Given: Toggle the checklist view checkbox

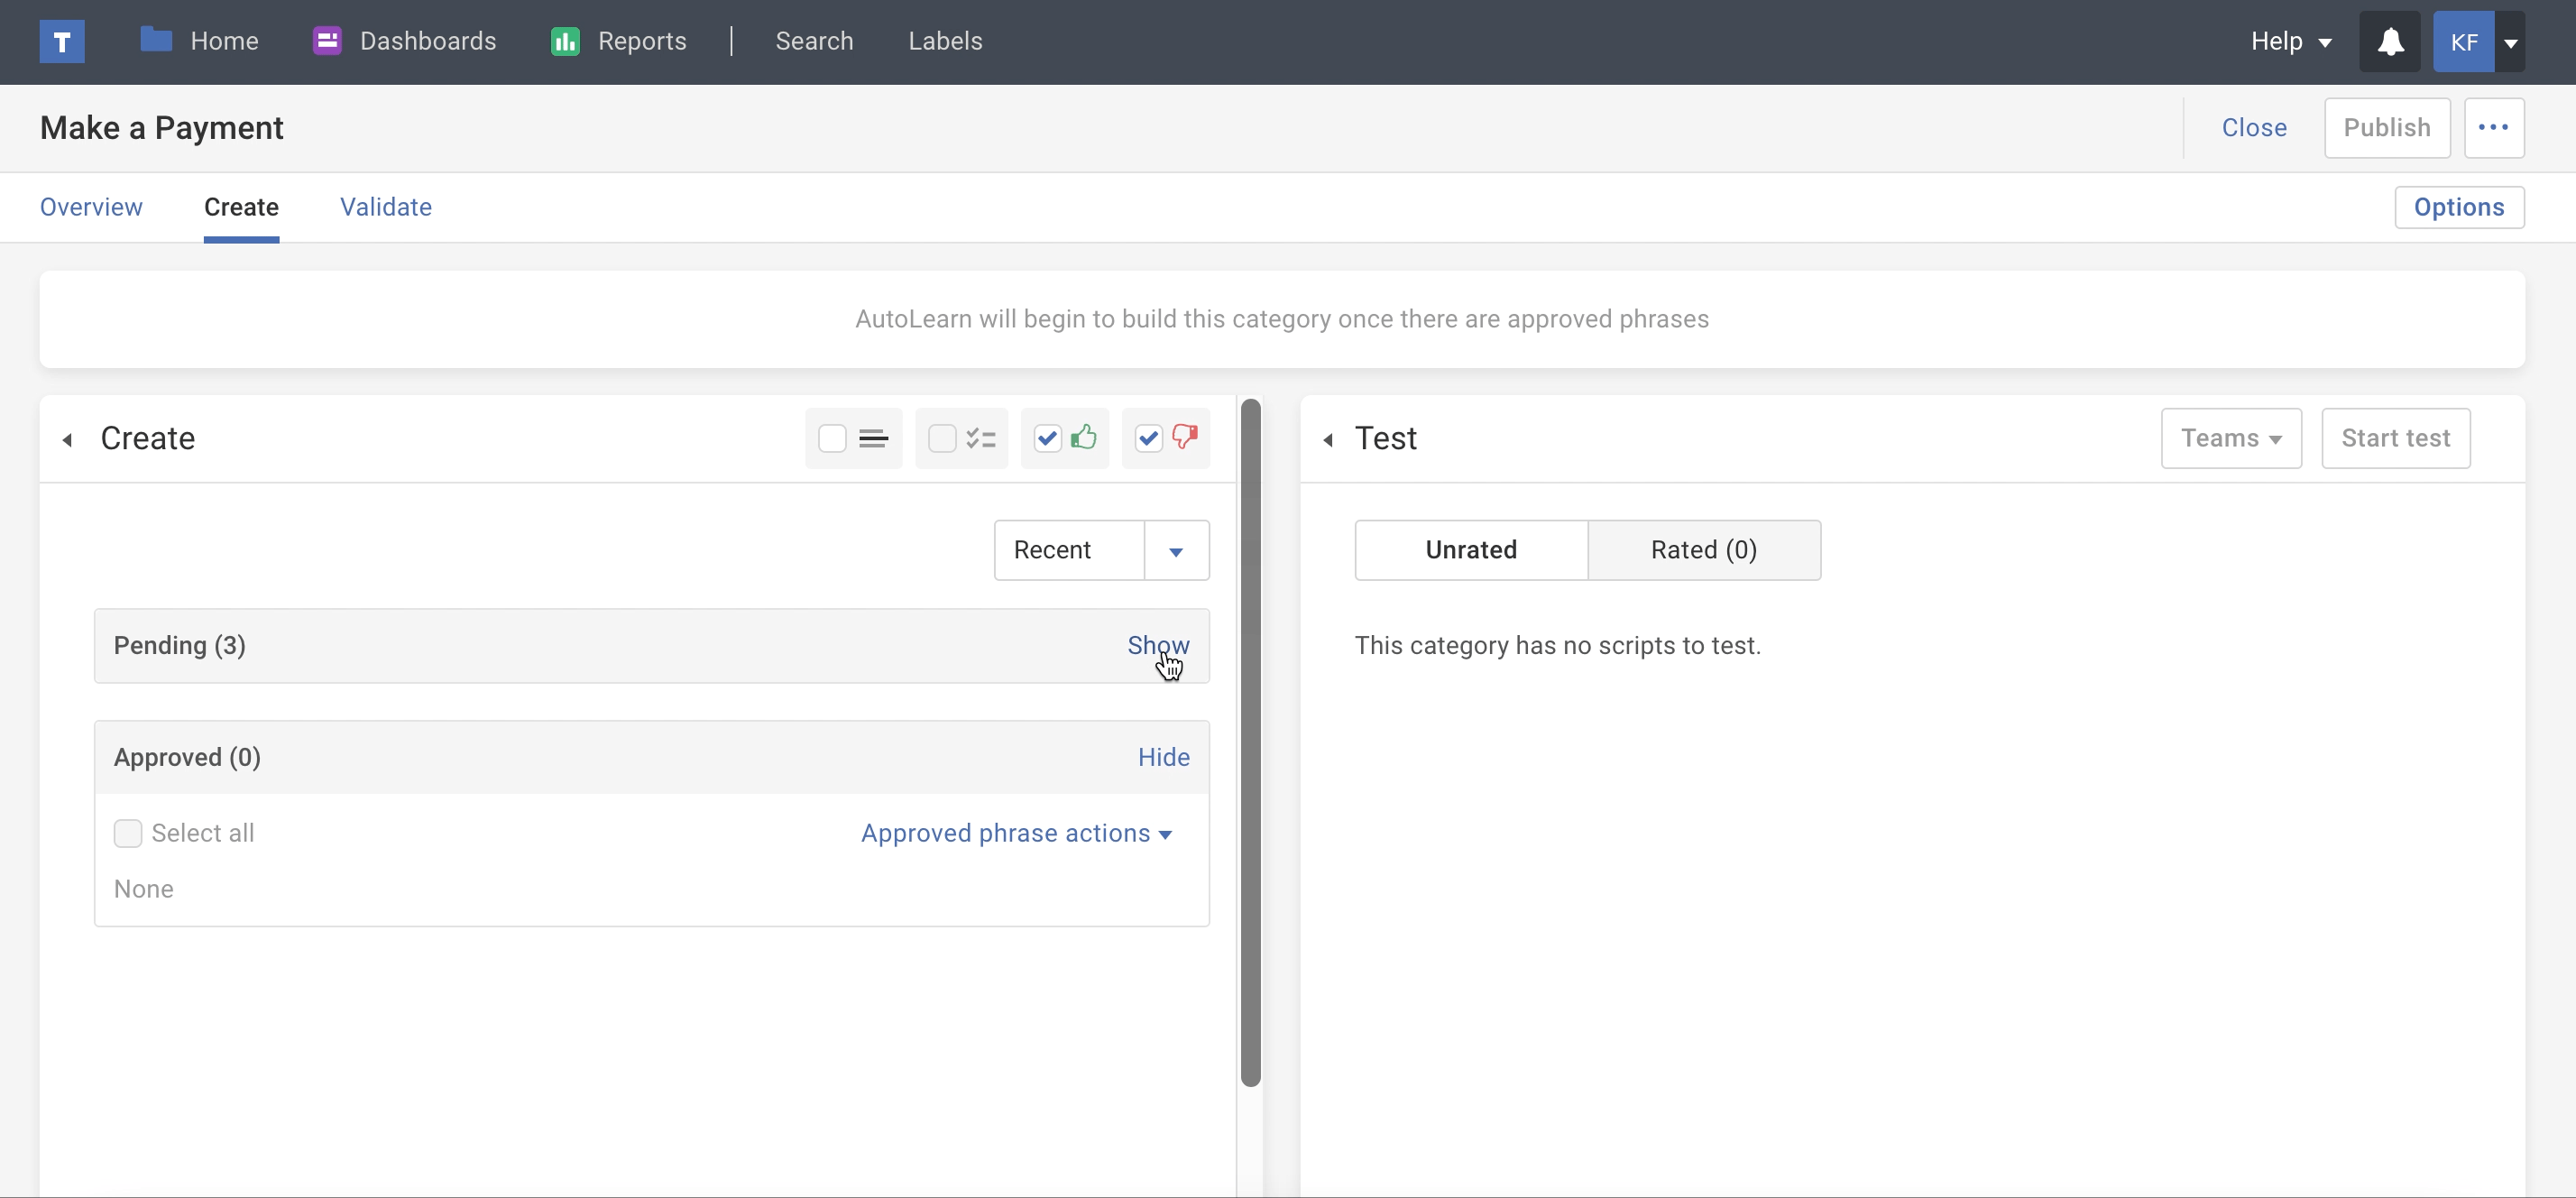Looking at the screenshot, I should tap(942, 438).
